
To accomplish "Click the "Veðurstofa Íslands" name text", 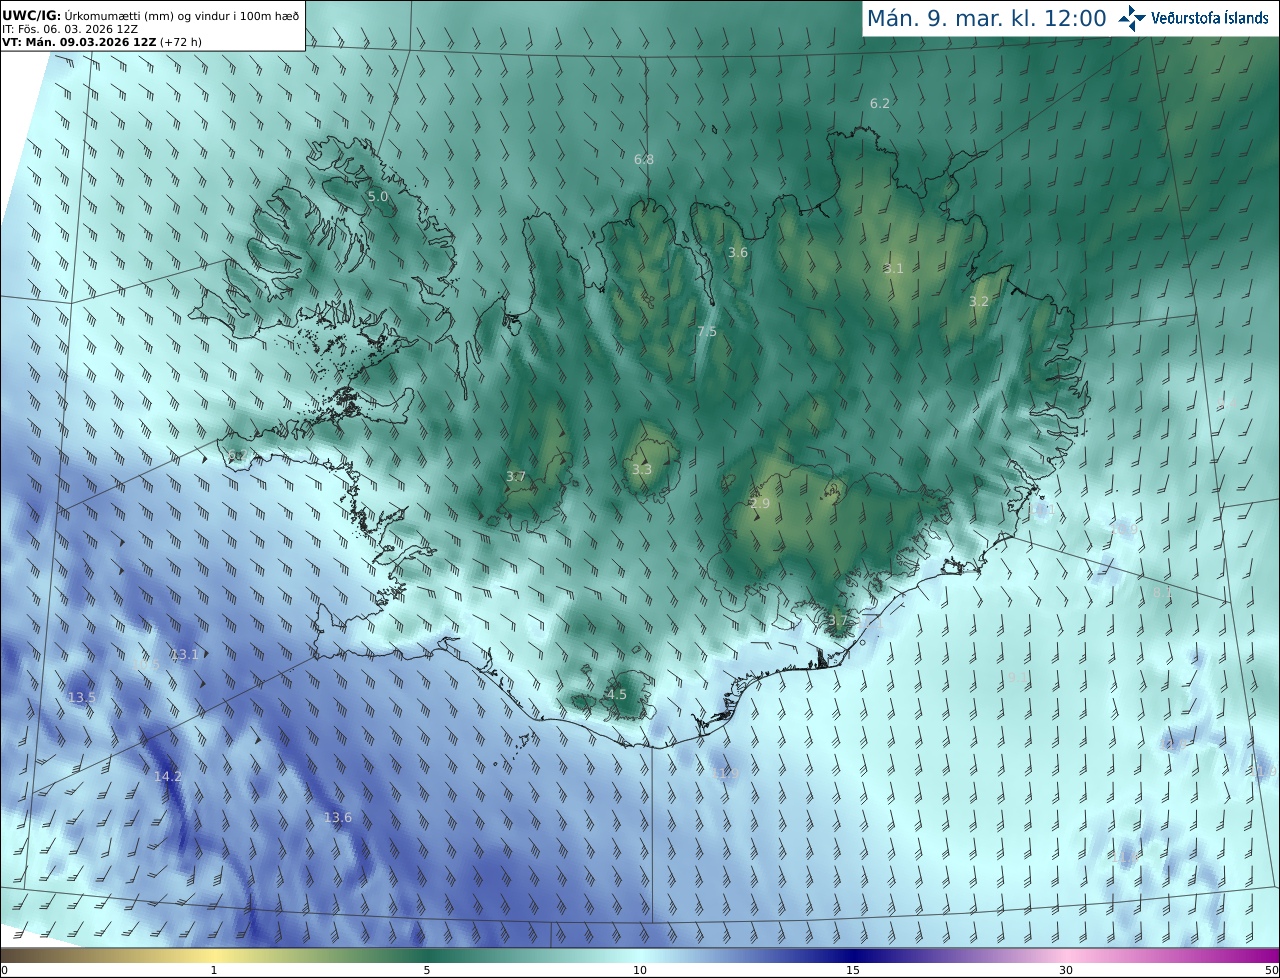I will click(x=1210, y=18).
